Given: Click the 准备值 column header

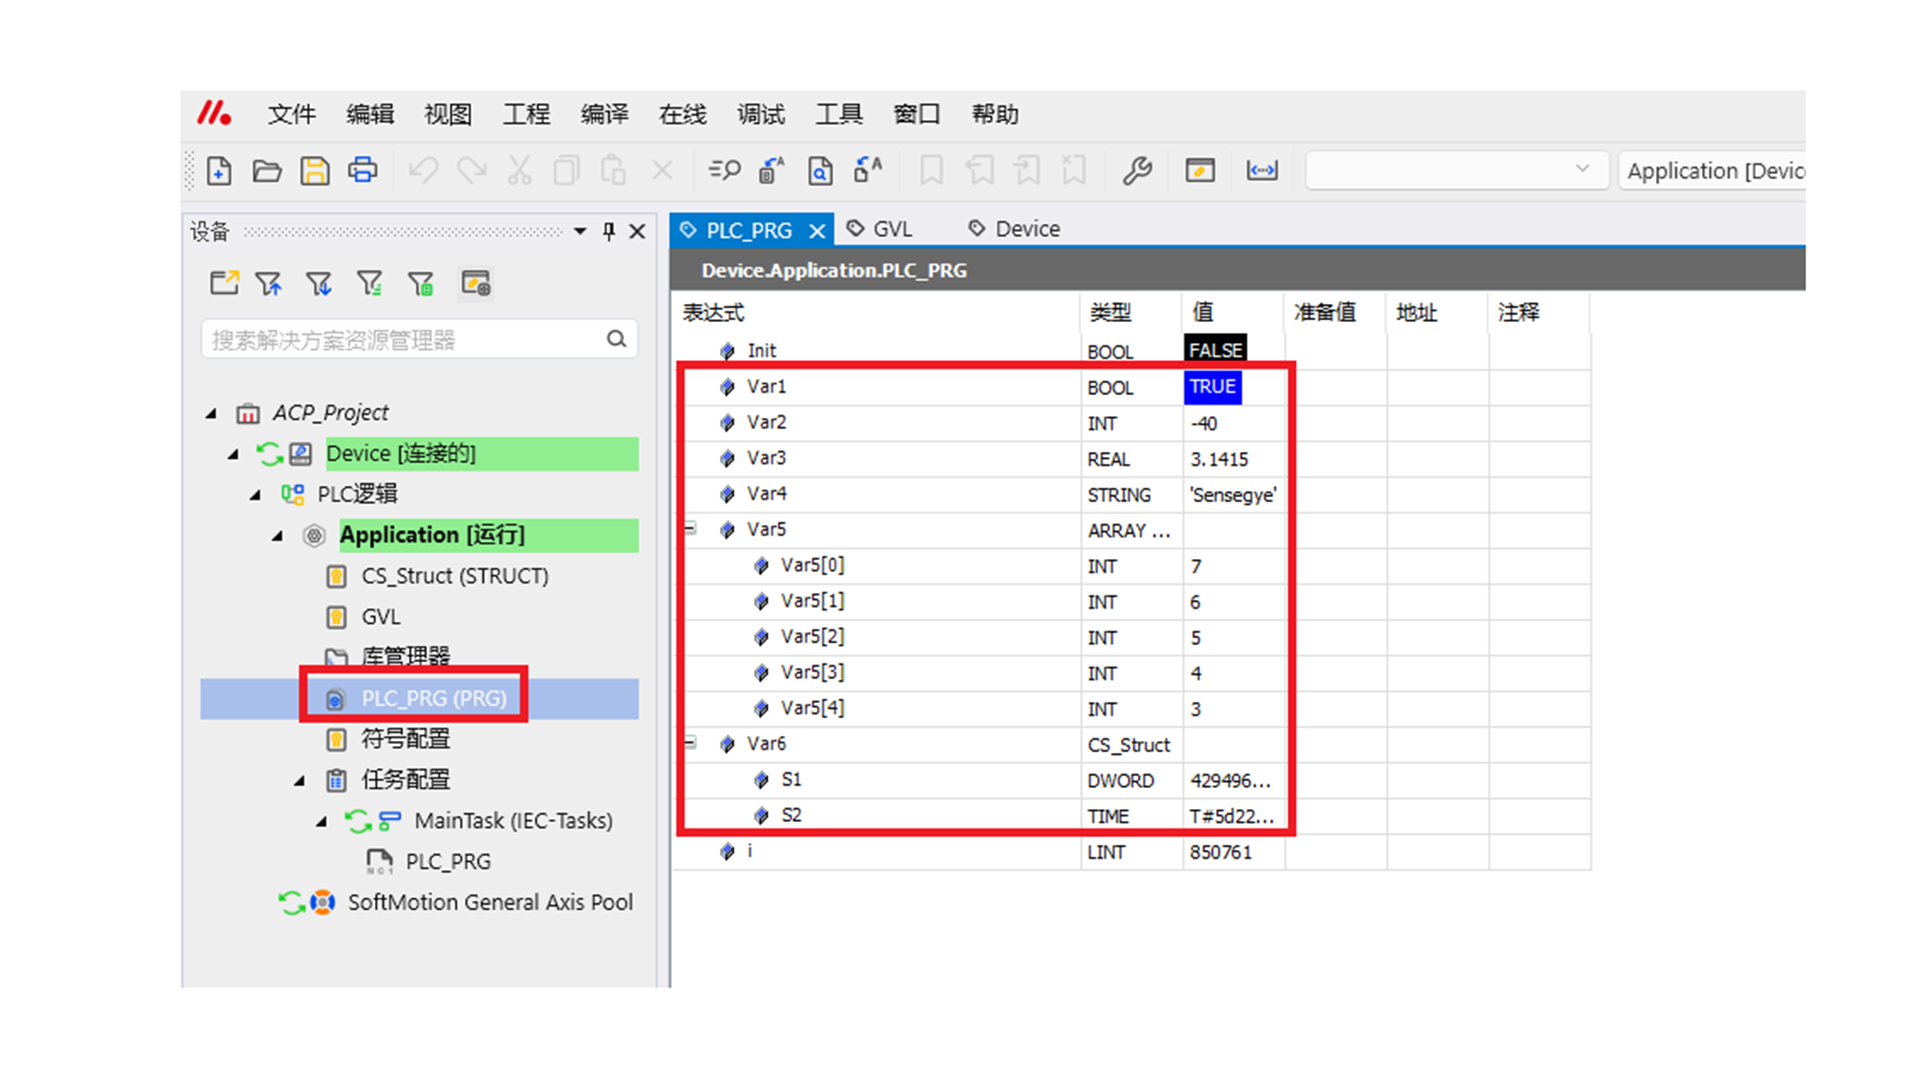Looking at the screenshot, I should [x=1325, y=313].
